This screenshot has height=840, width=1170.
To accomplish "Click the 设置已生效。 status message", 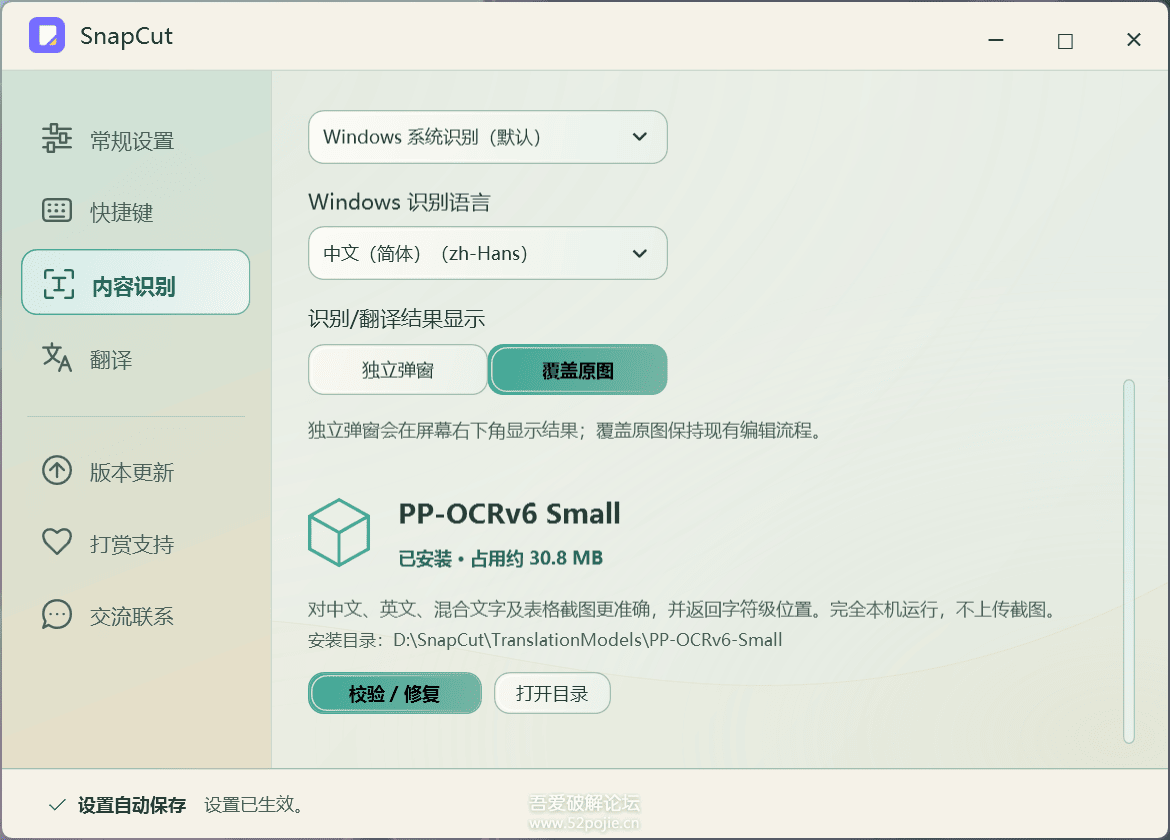I will coord(254,805).
